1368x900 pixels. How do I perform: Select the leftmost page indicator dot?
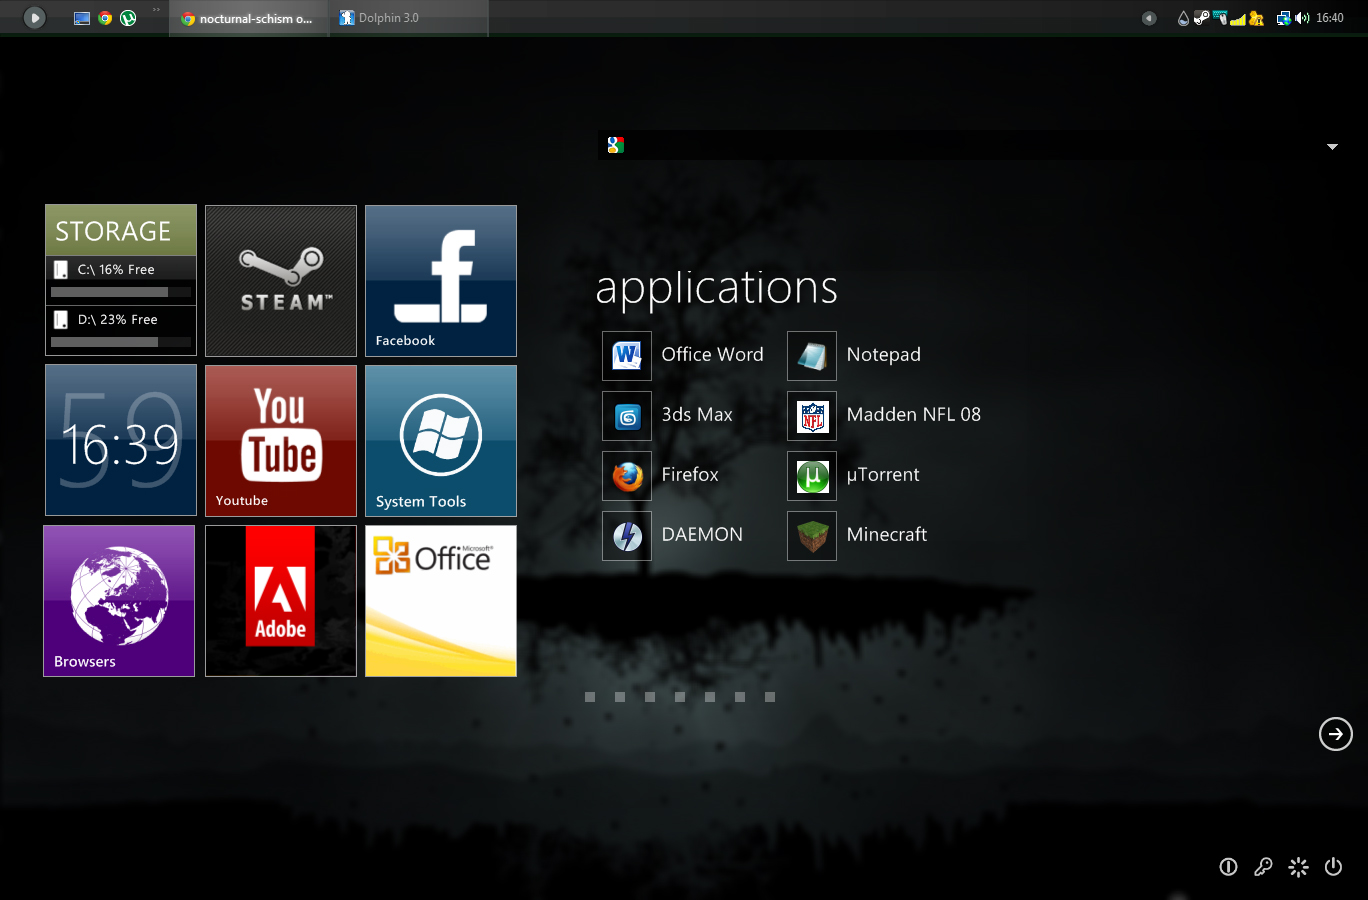point(590,697)
